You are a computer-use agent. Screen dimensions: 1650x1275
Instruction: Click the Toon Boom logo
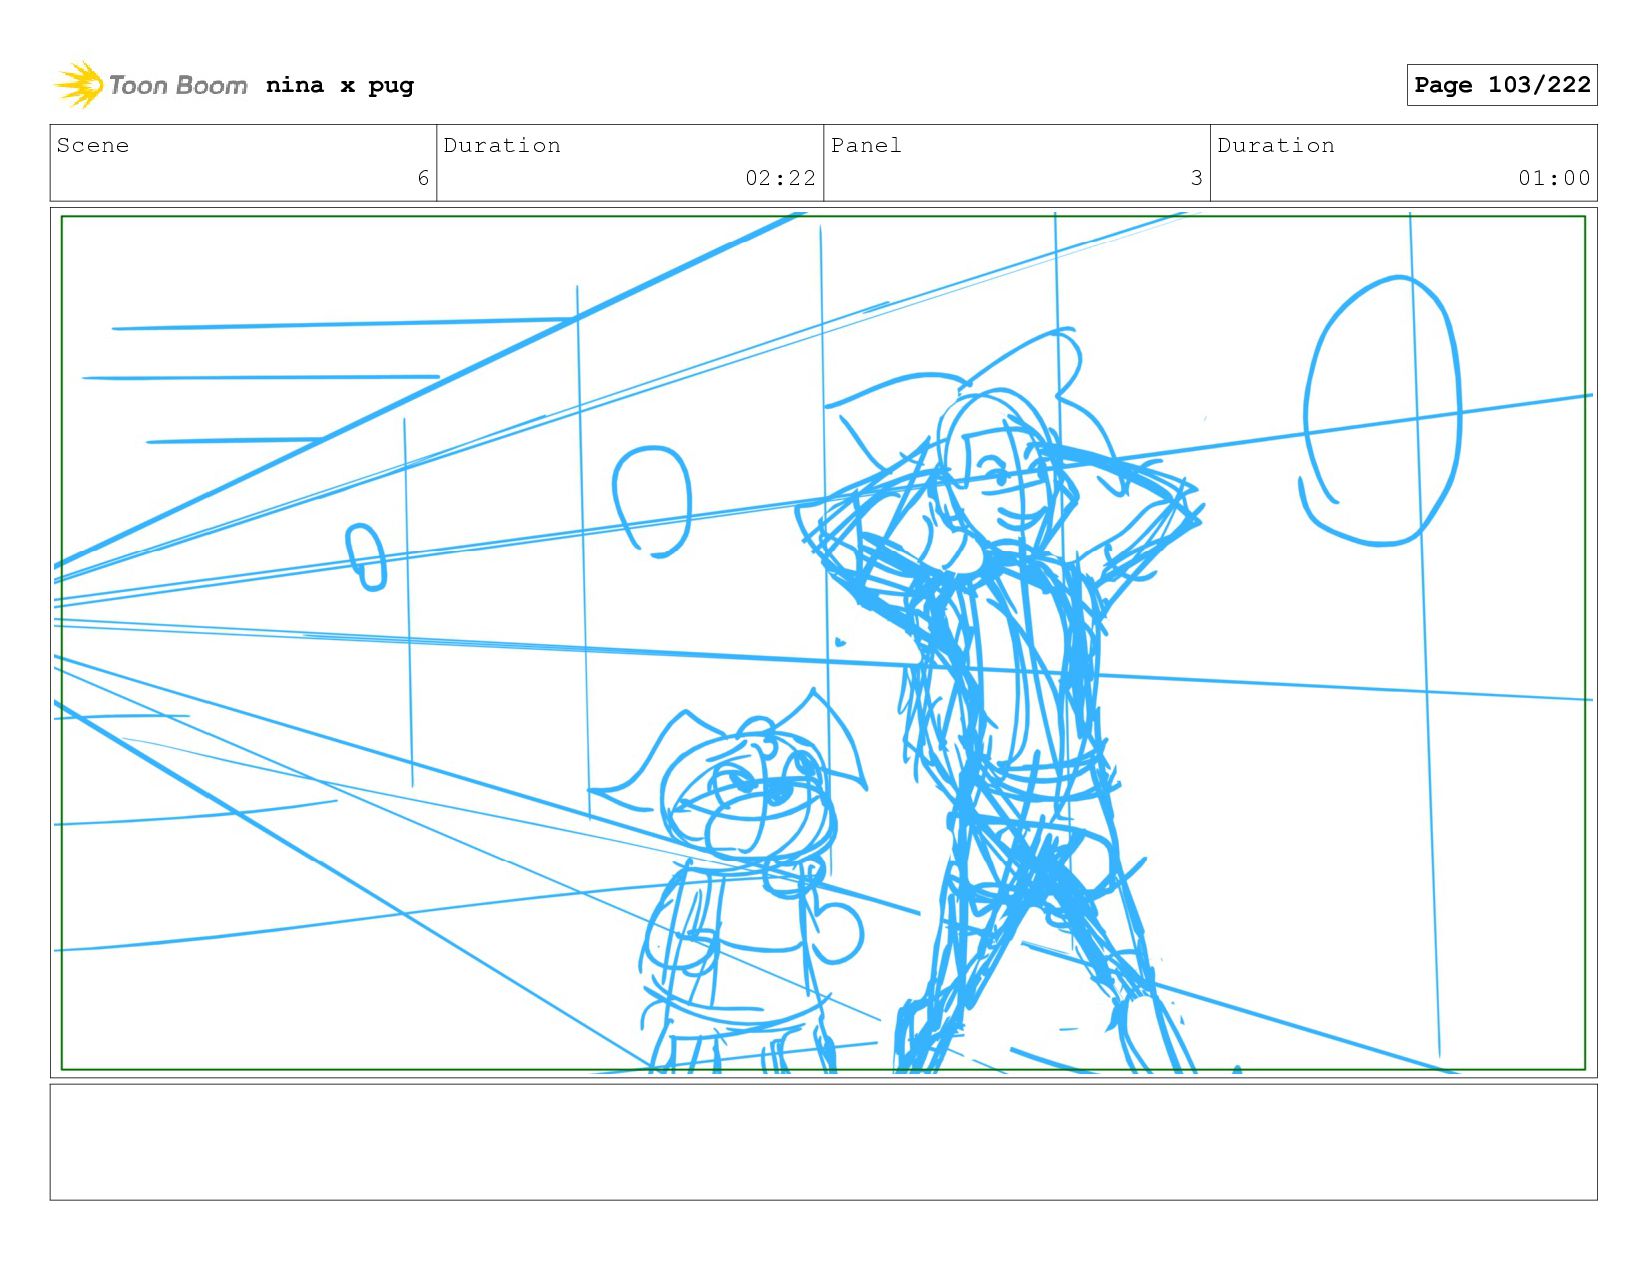150,85
